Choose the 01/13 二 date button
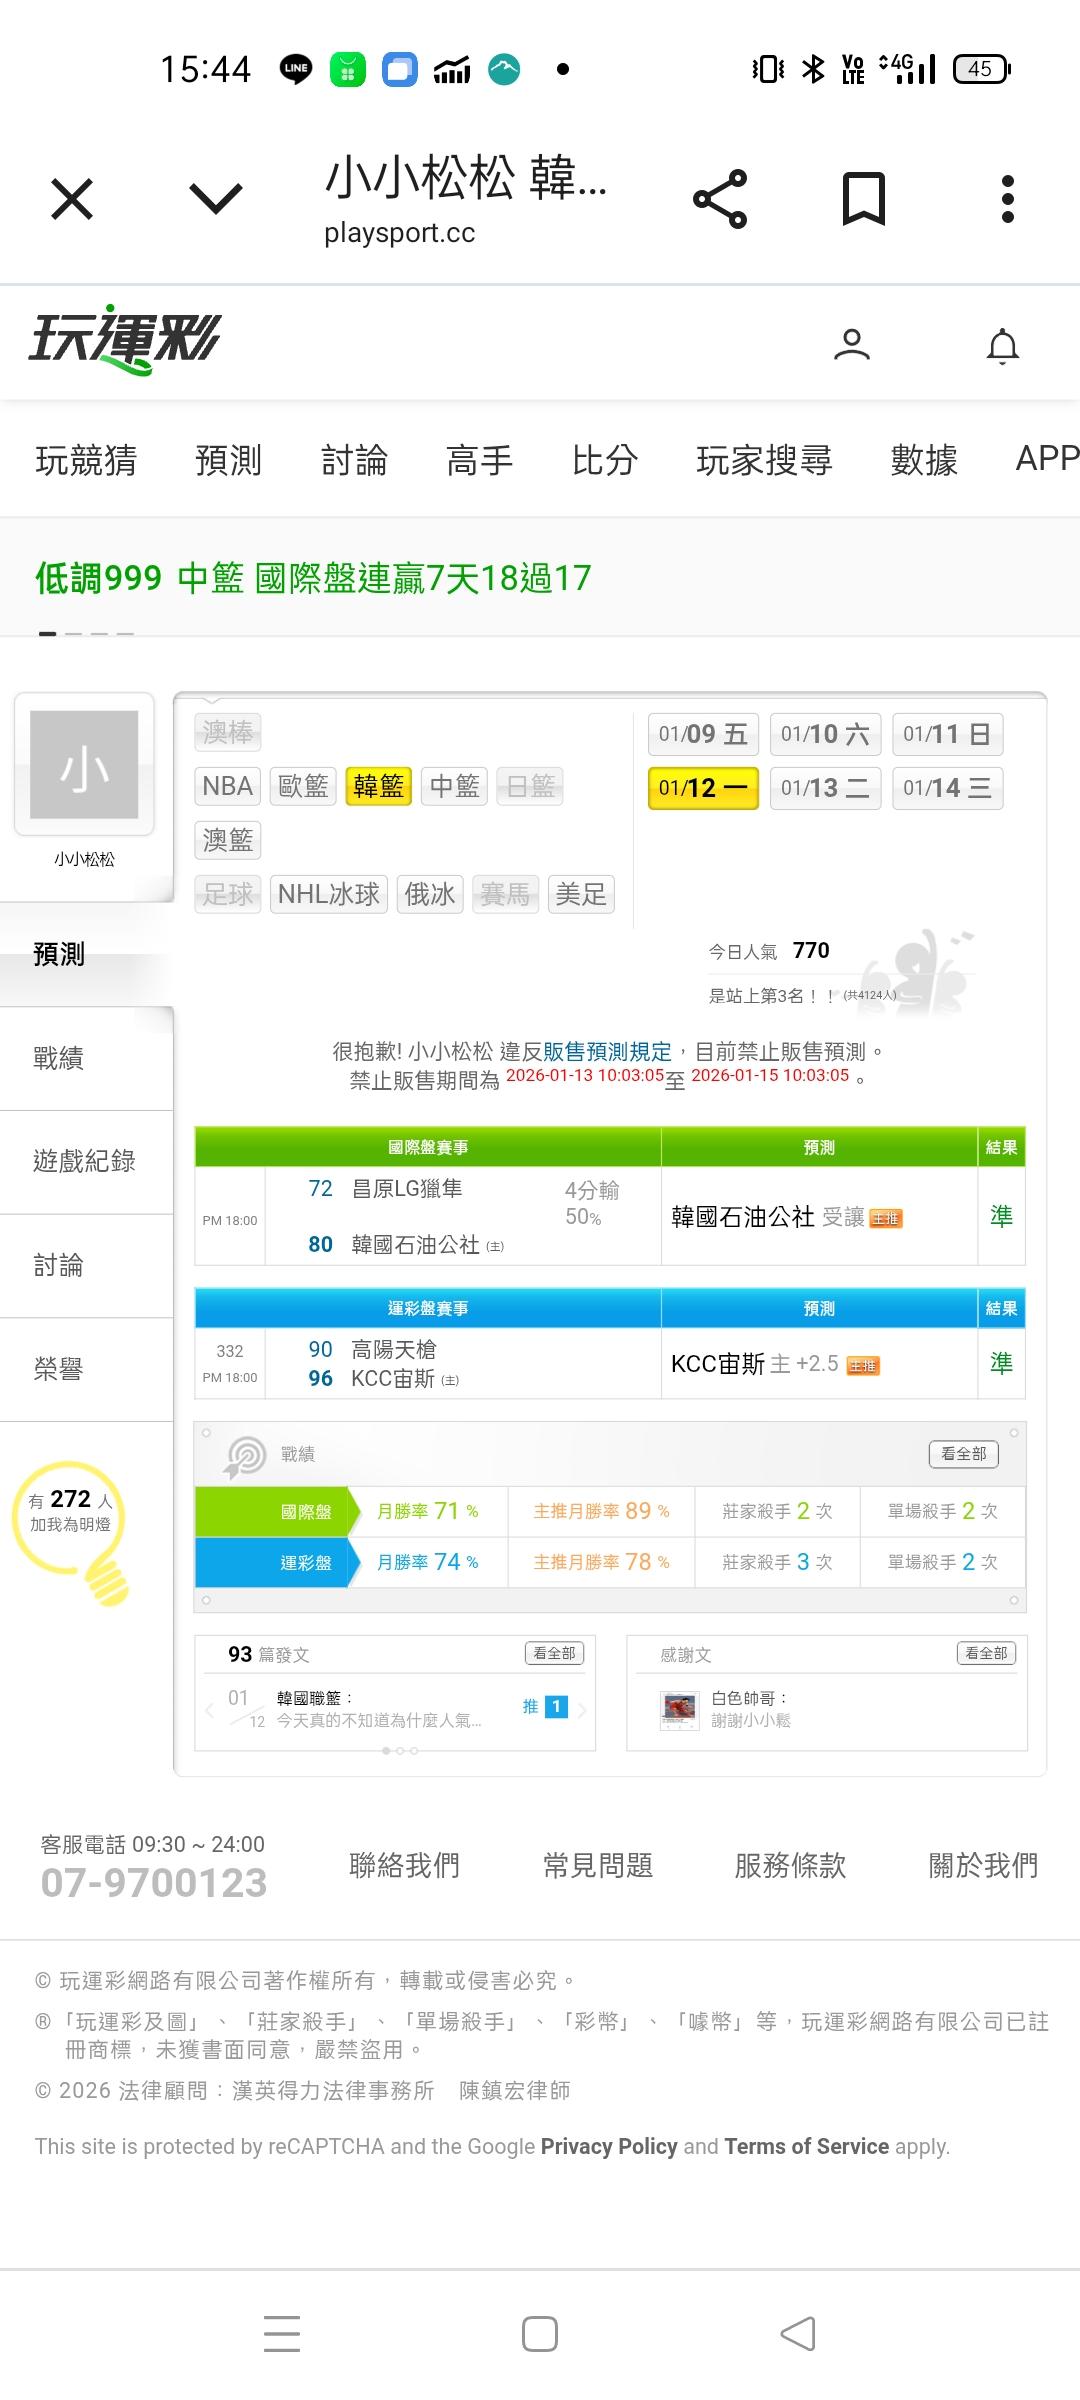This screenshot has width=1080, height=2400. 824,788
